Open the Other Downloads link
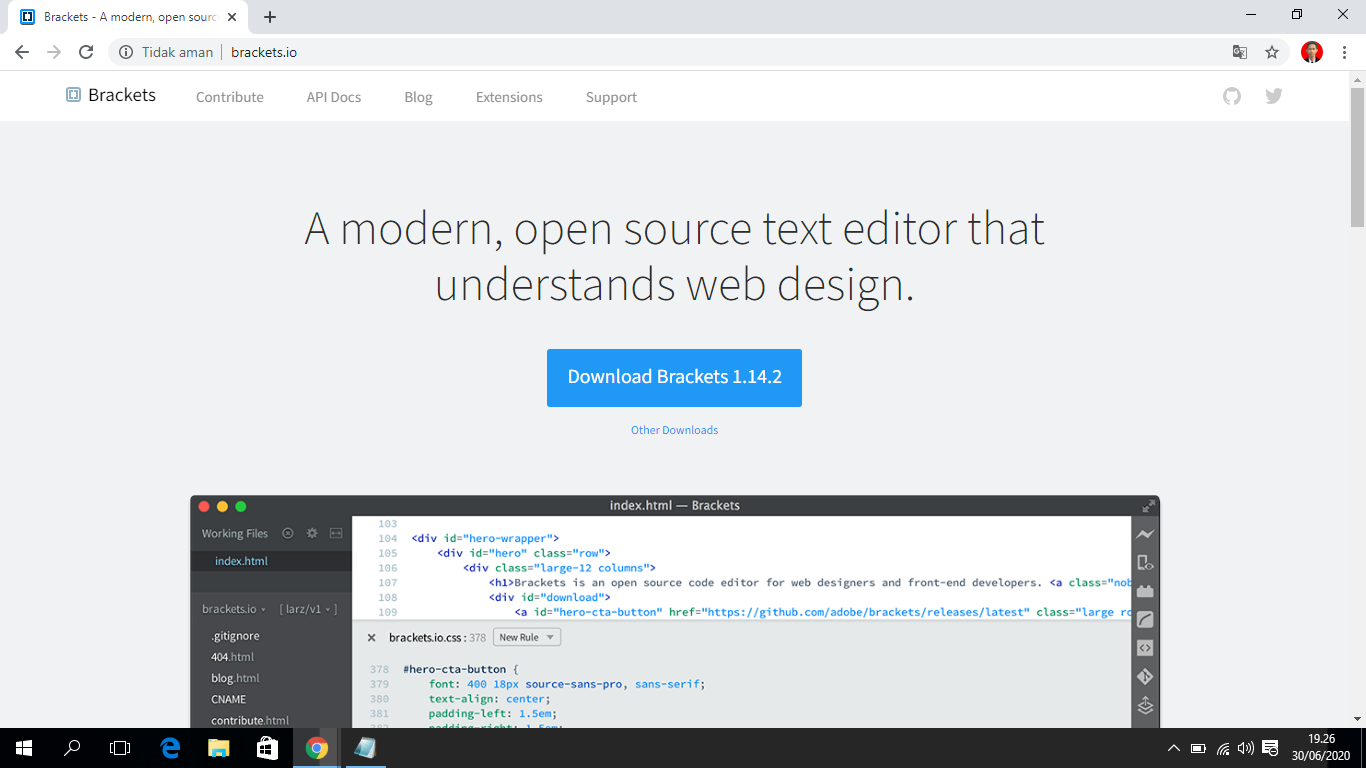 pos(674,429)
